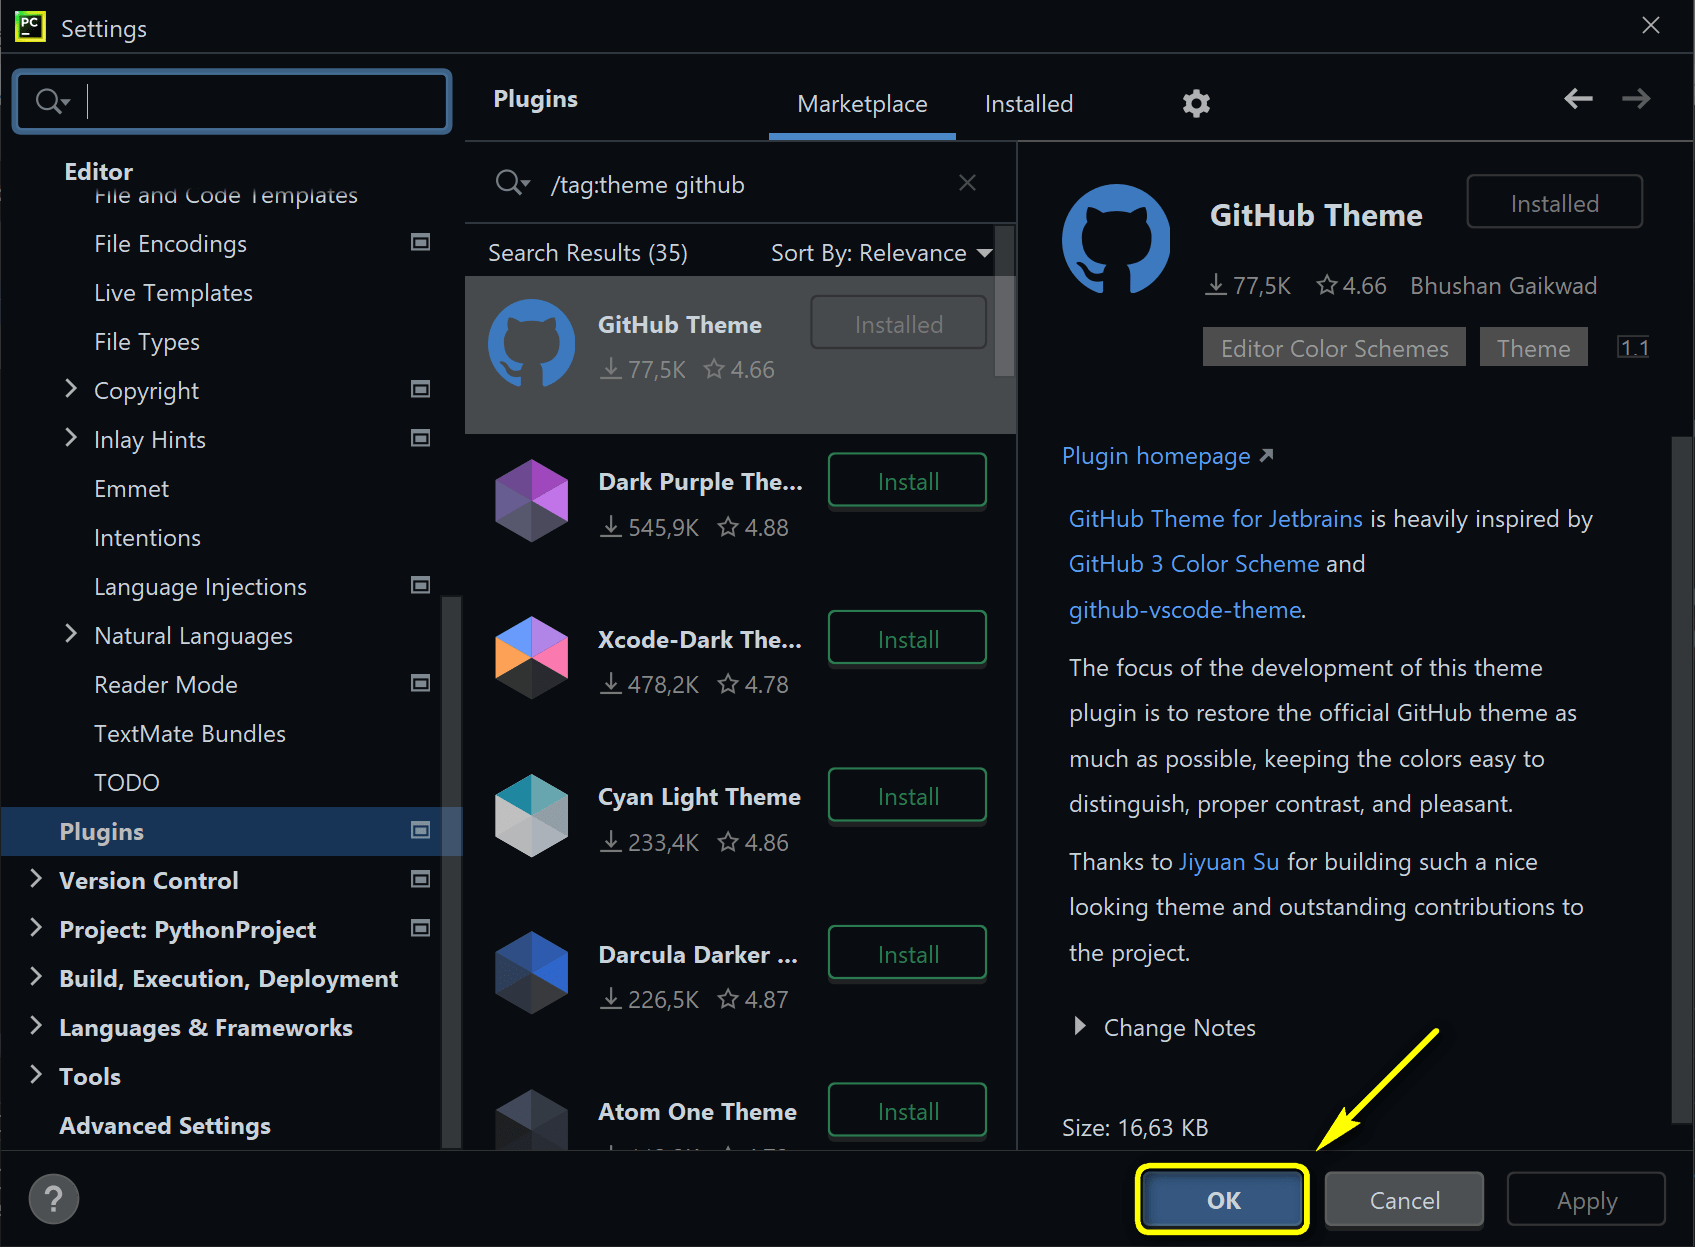Open GitHub 3 Color Scheme link

tap(1194, 564)
